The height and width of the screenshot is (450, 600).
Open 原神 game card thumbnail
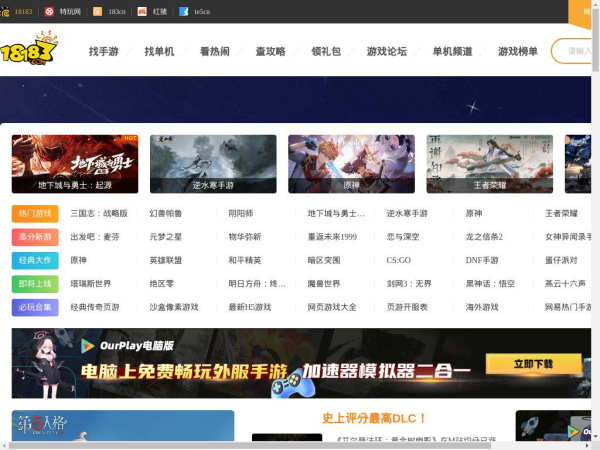[351, 164]
